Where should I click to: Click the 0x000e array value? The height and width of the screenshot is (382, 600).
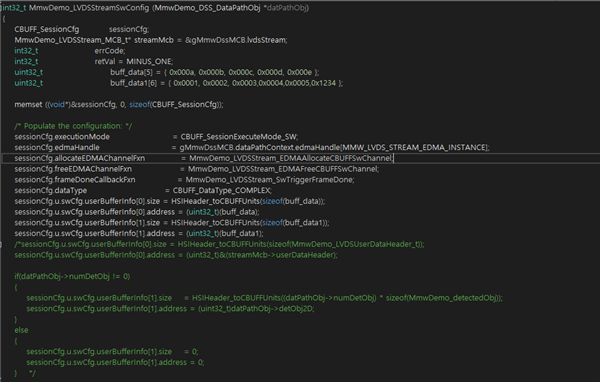(299, 72)
